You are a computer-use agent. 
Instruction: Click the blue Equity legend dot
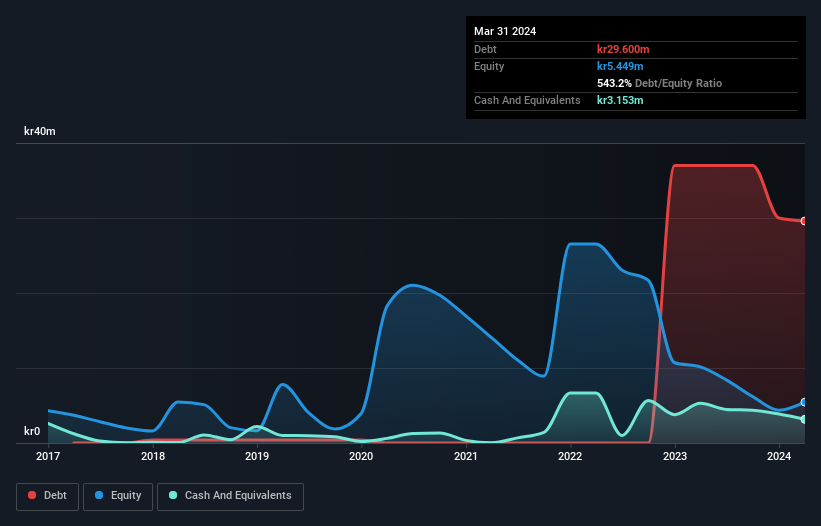(x=99, y=495)
